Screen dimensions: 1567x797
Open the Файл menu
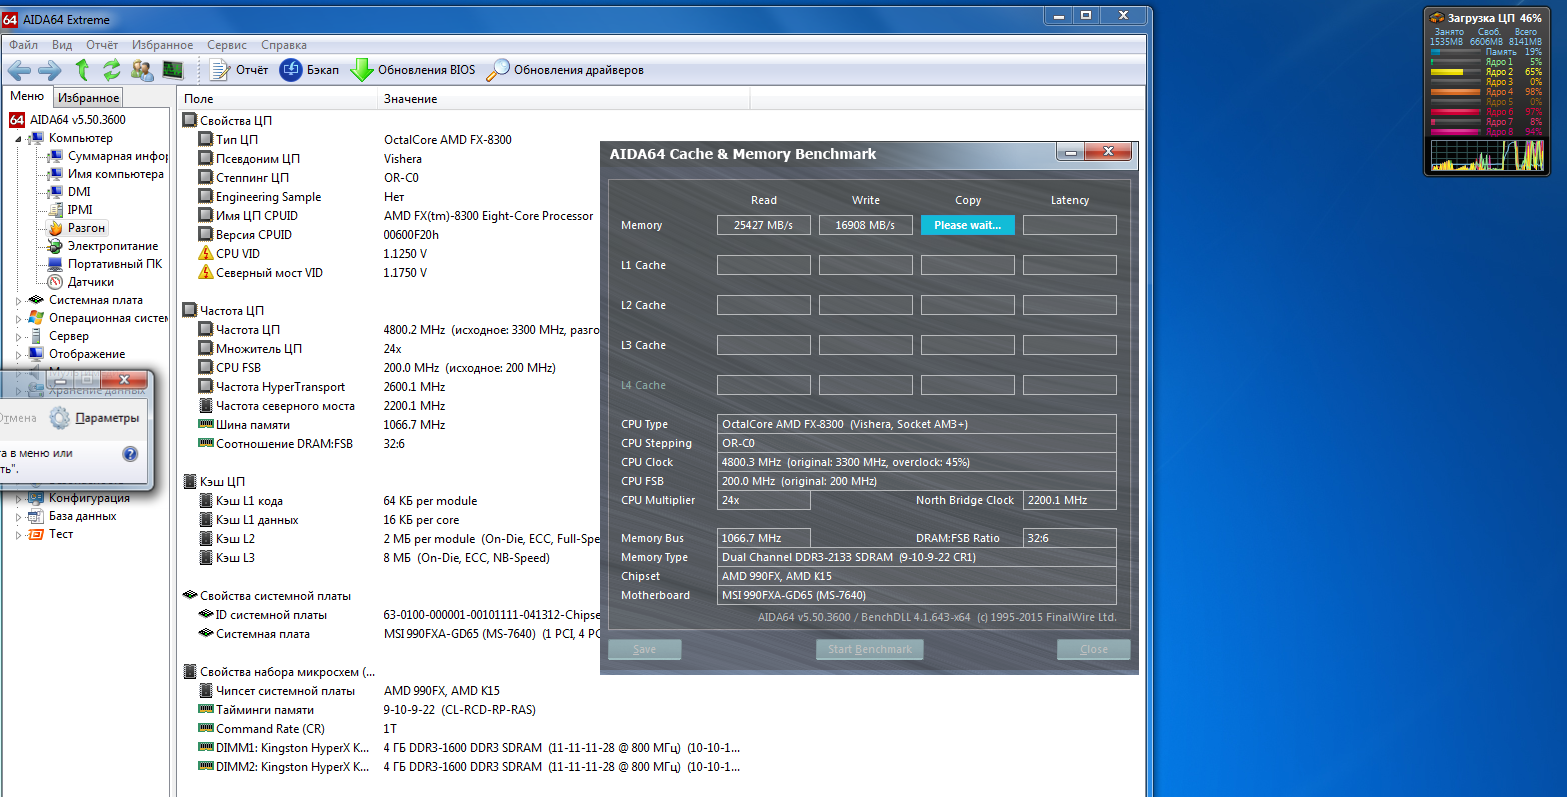tap(23, 45)
